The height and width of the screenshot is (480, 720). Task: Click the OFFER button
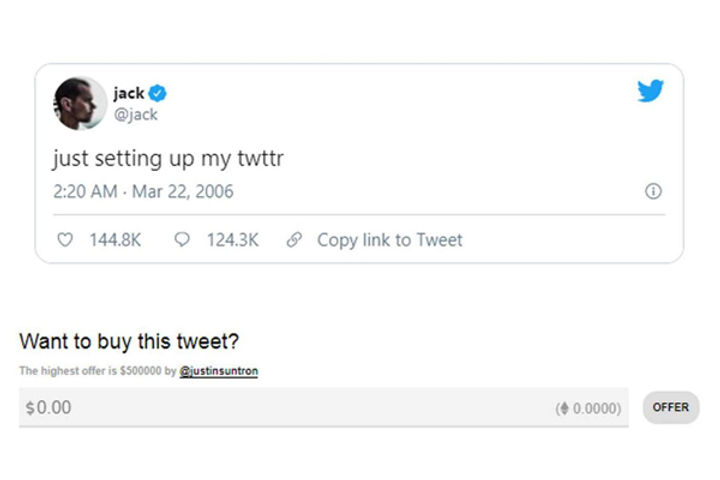tap(671, 407)
